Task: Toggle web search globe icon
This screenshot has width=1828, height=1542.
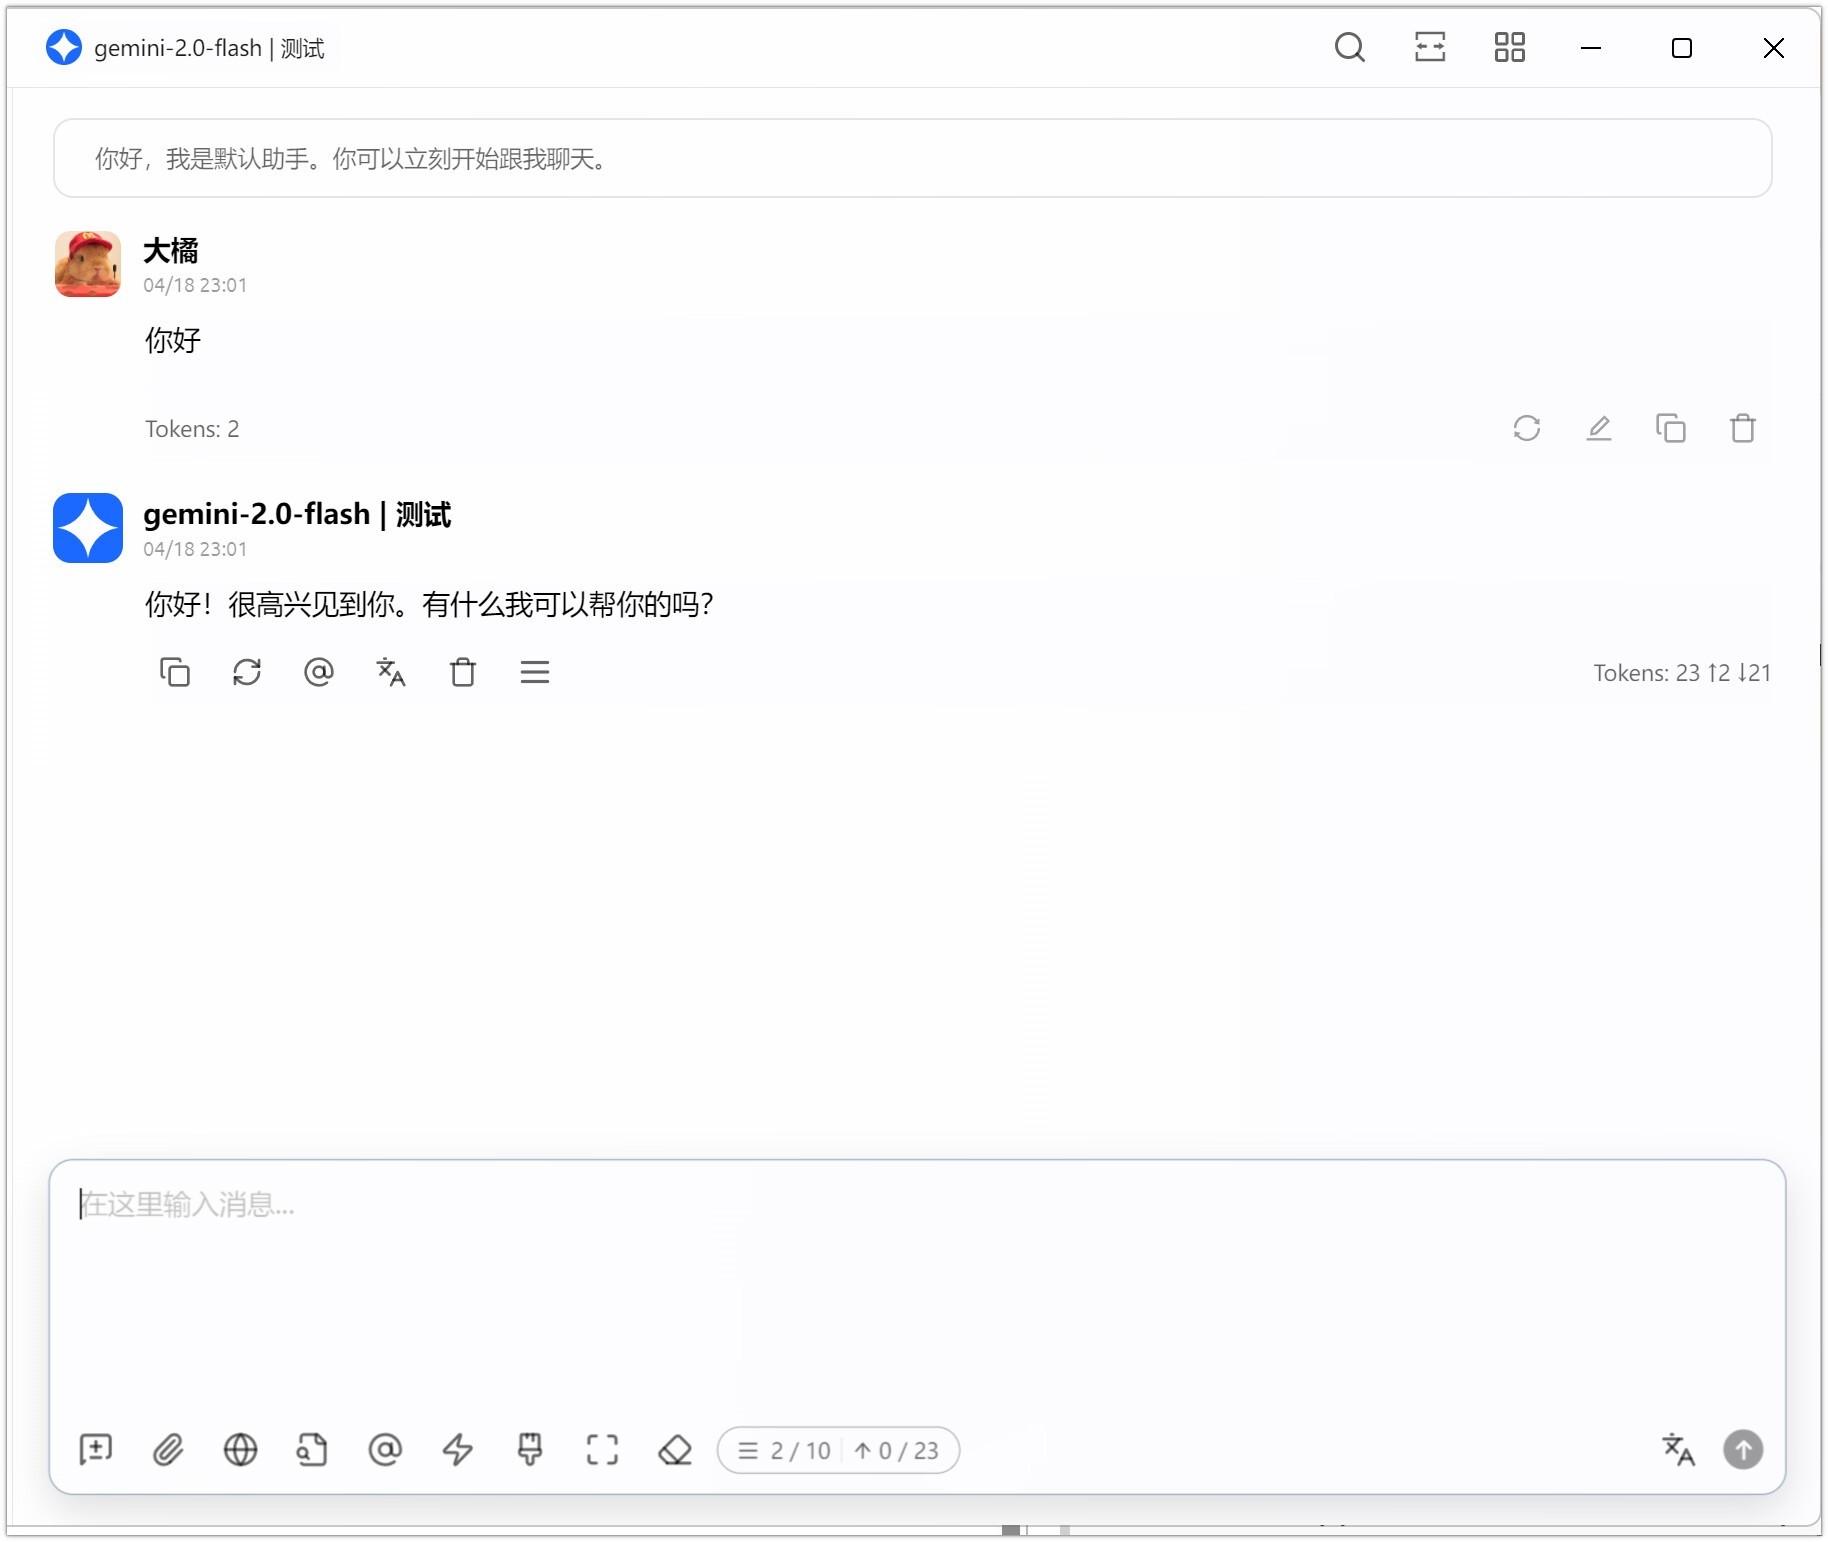Action: coord(240,1449)
